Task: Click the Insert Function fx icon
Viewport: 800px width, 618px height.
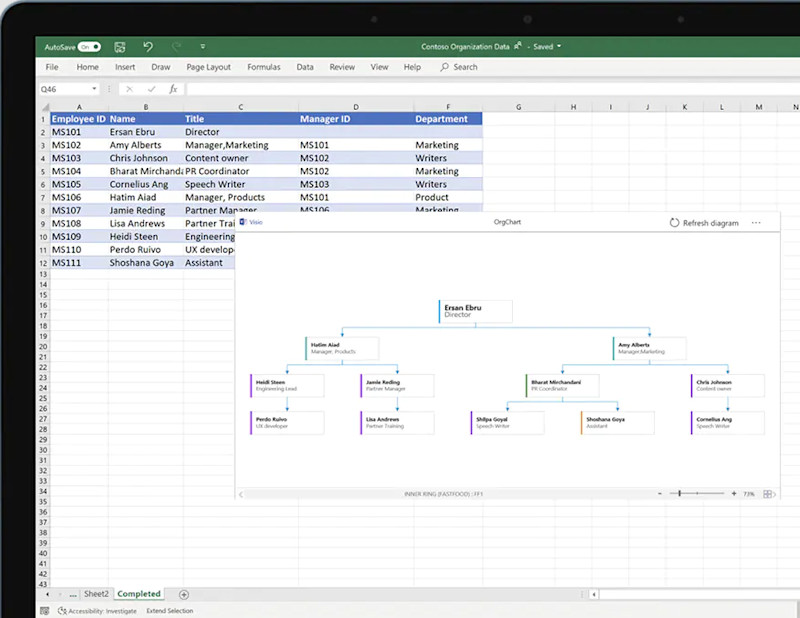Action: 173,89
